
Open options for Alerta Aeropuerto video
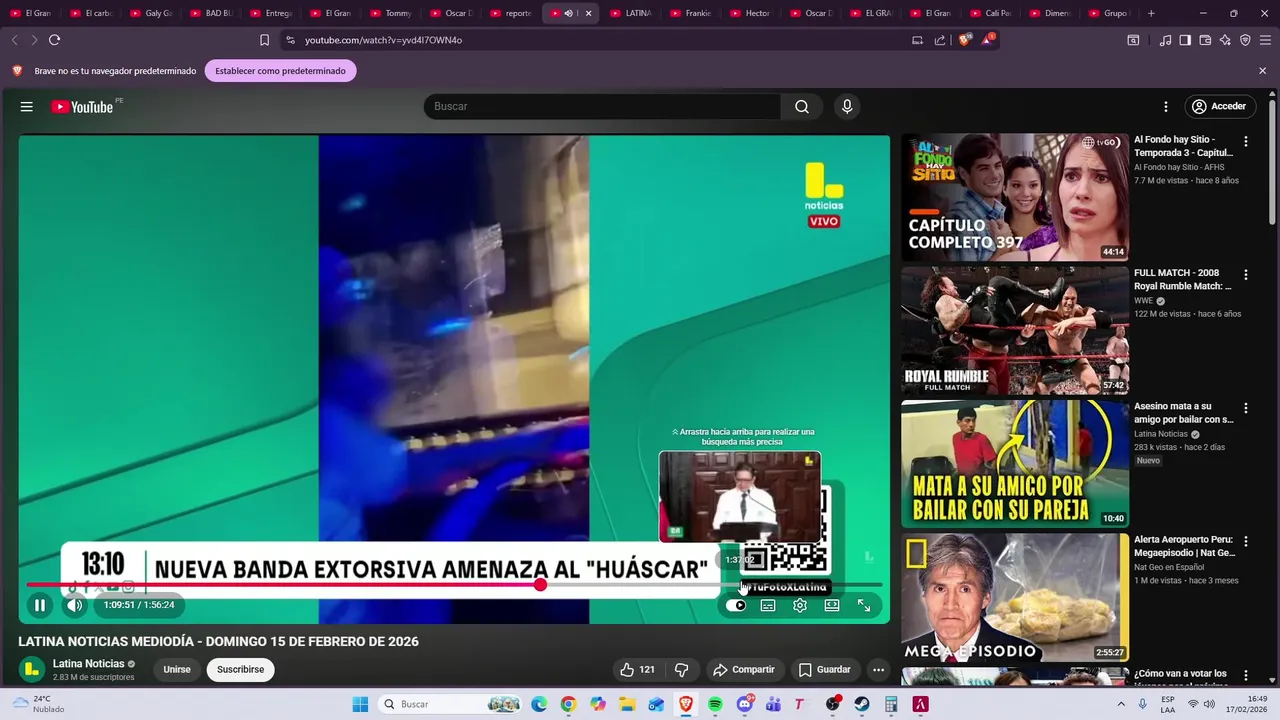pyautogui.click(x=1246, y=541)
